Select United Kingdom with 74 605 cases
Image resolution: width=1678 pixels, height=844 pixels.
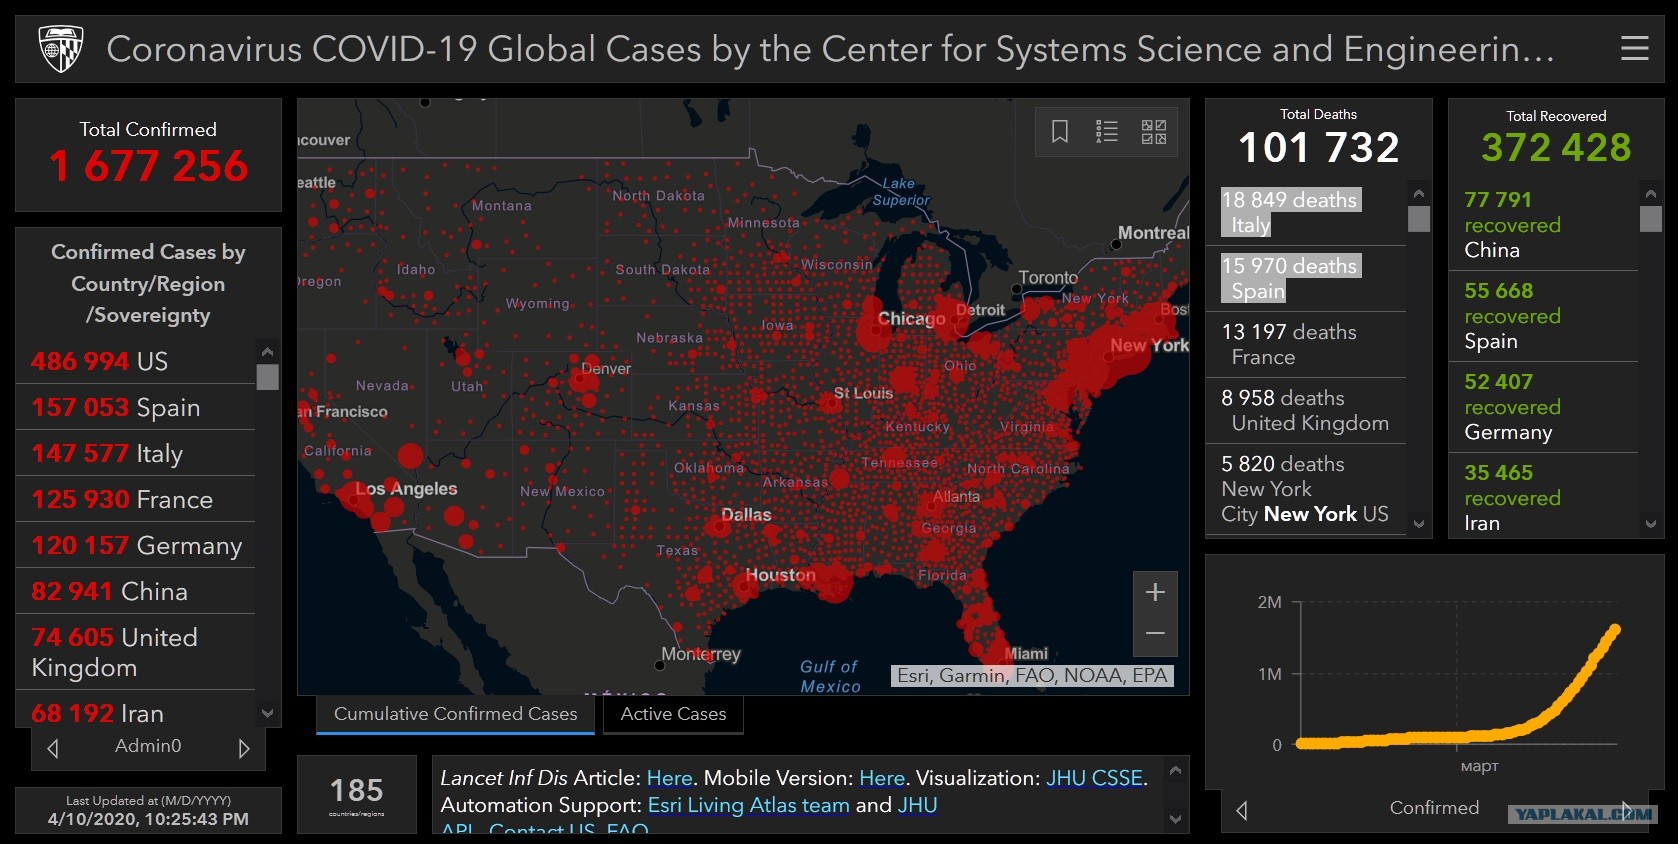pos(136,652)
